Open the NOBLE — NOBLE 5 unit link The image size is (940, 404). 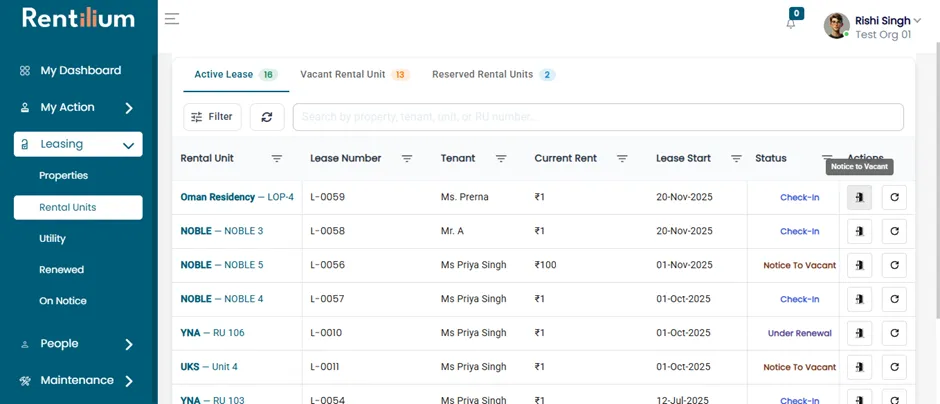tap(222, 265)
